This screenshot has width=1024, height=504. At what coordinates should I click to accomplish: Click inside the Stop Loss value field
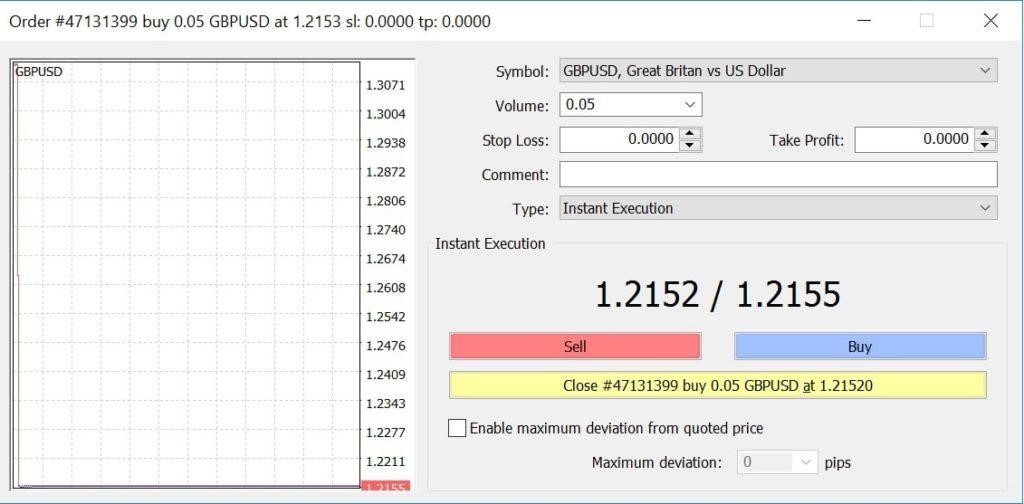(618, 139)
